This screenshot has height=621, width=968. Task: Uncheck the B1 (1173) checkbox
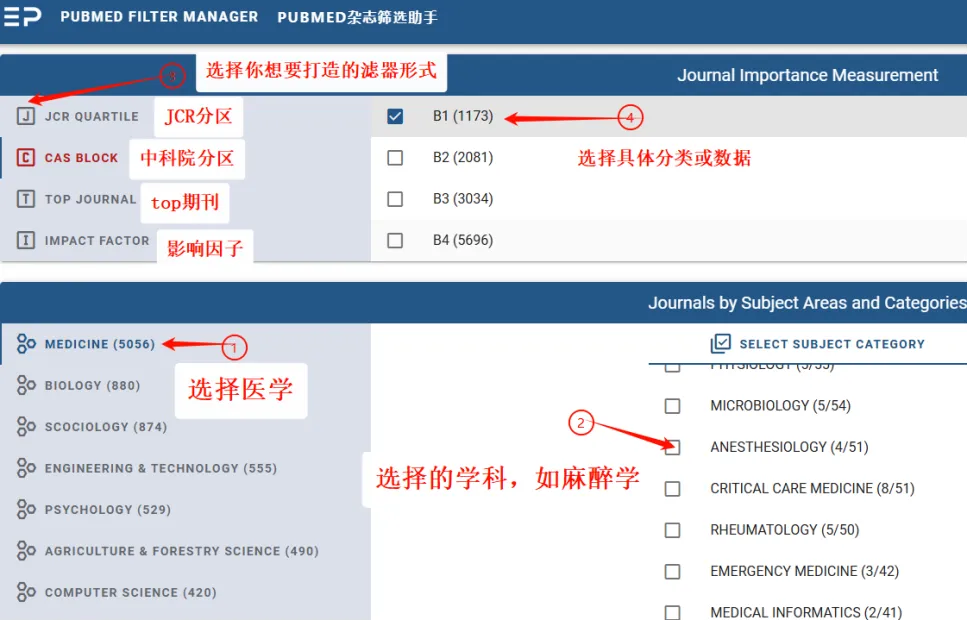tap(395, 116)
